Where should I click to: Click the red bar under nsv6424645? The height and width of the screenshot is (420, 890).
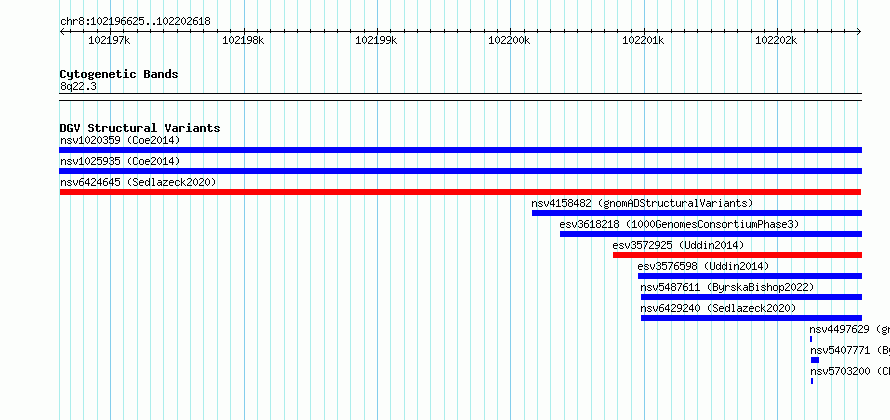(x=460, y=192)
